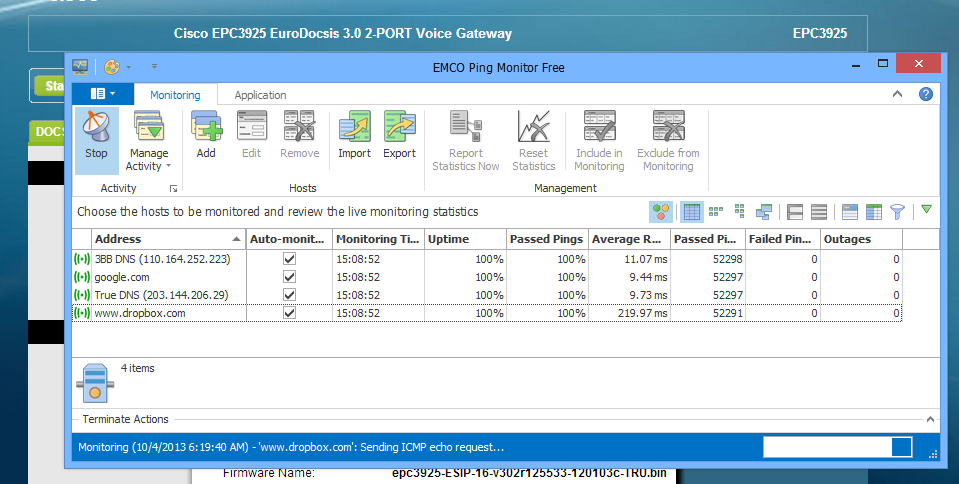
Task: Click the Terminate Actions panel label
Action: [125, 419]
